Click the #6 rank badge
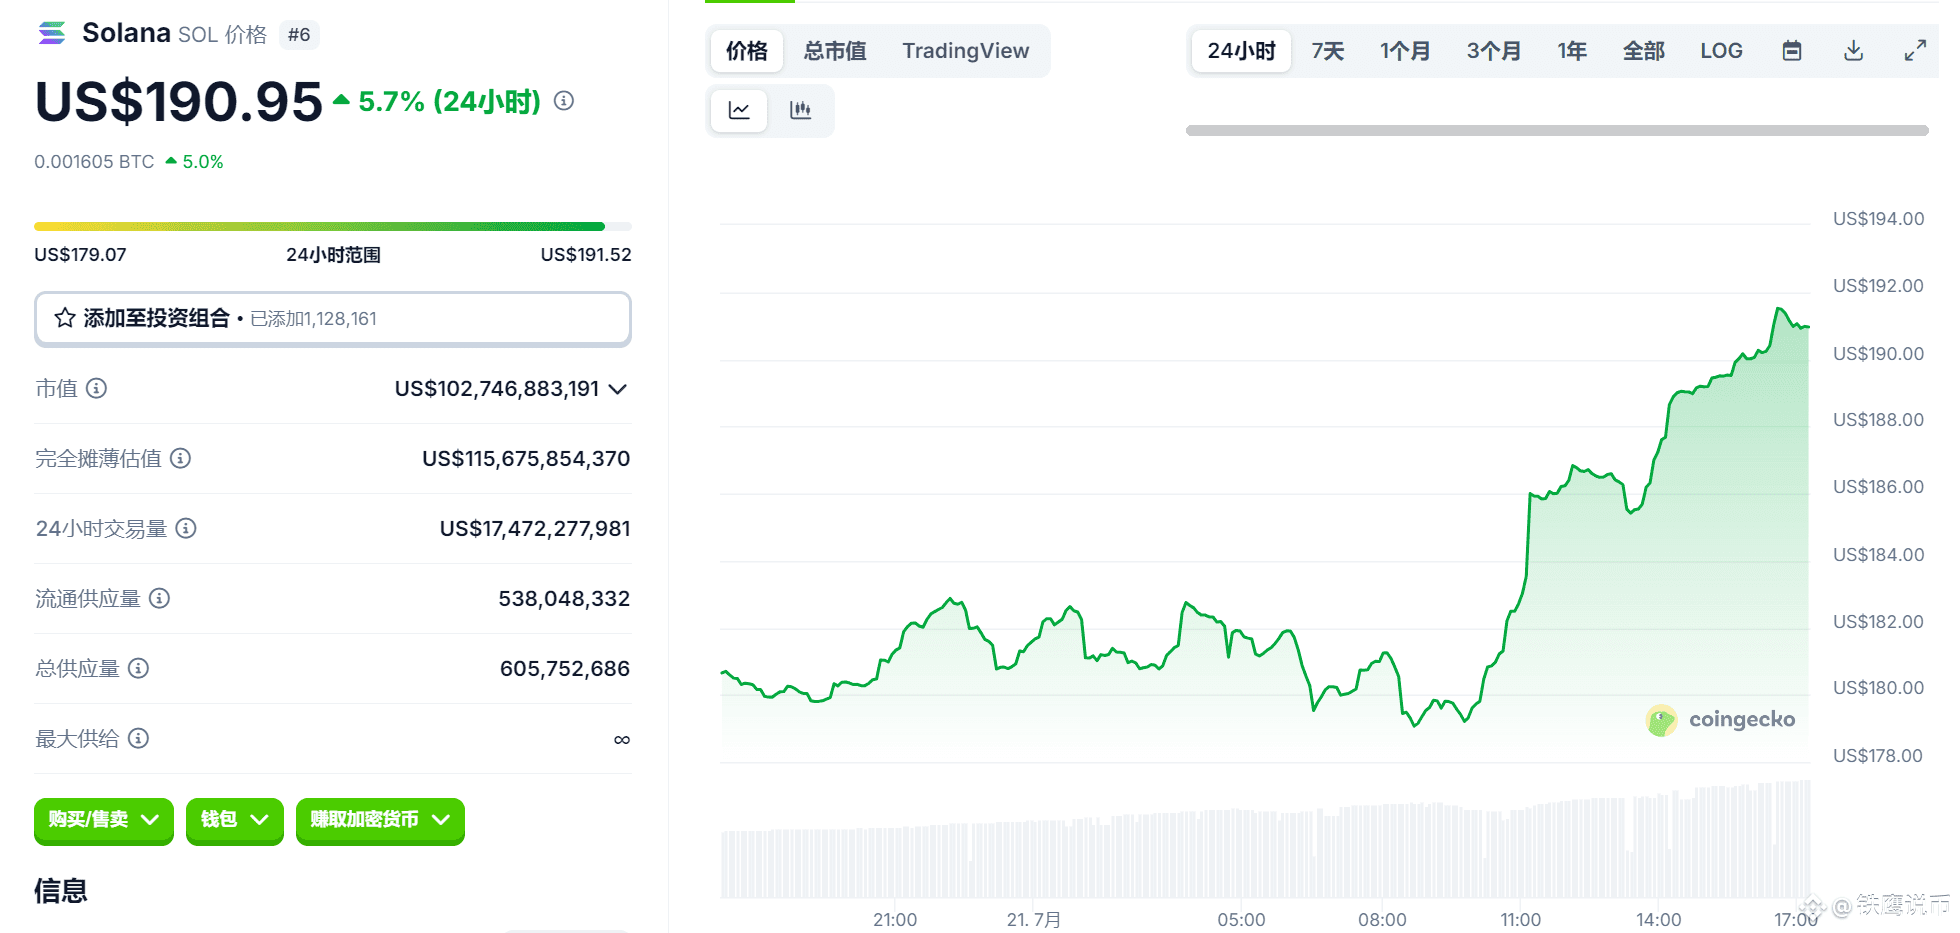 [299, 35]
